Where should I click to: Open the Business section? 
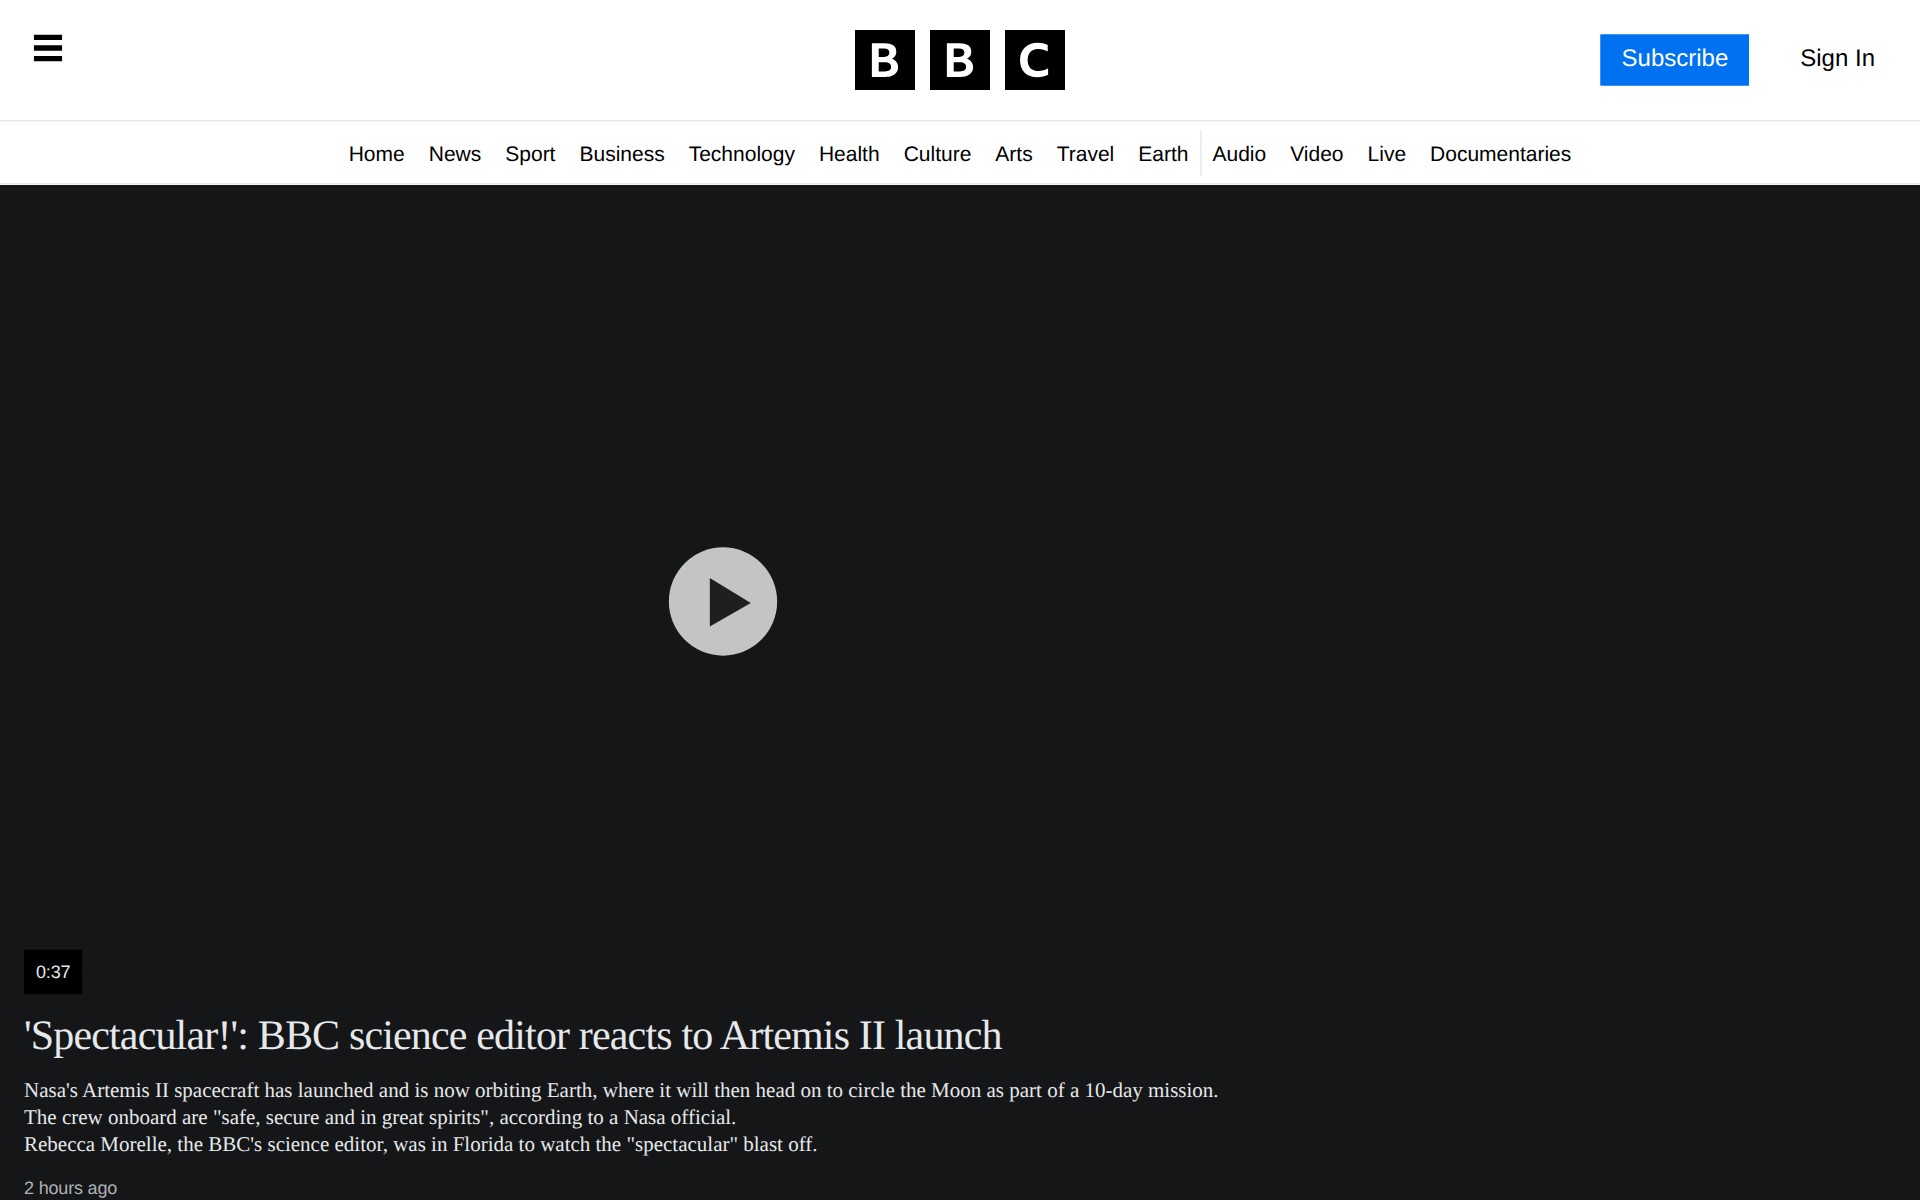pyautogui.click(x=621, y=154)
